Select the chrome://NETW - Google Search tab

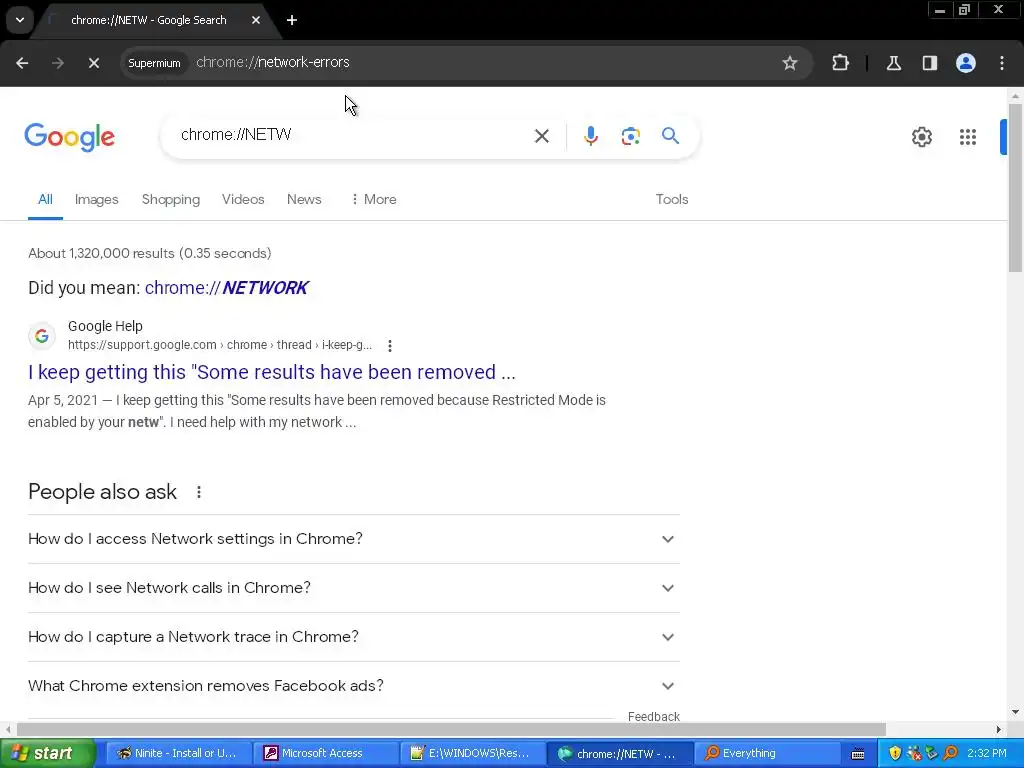click(149, 20)
